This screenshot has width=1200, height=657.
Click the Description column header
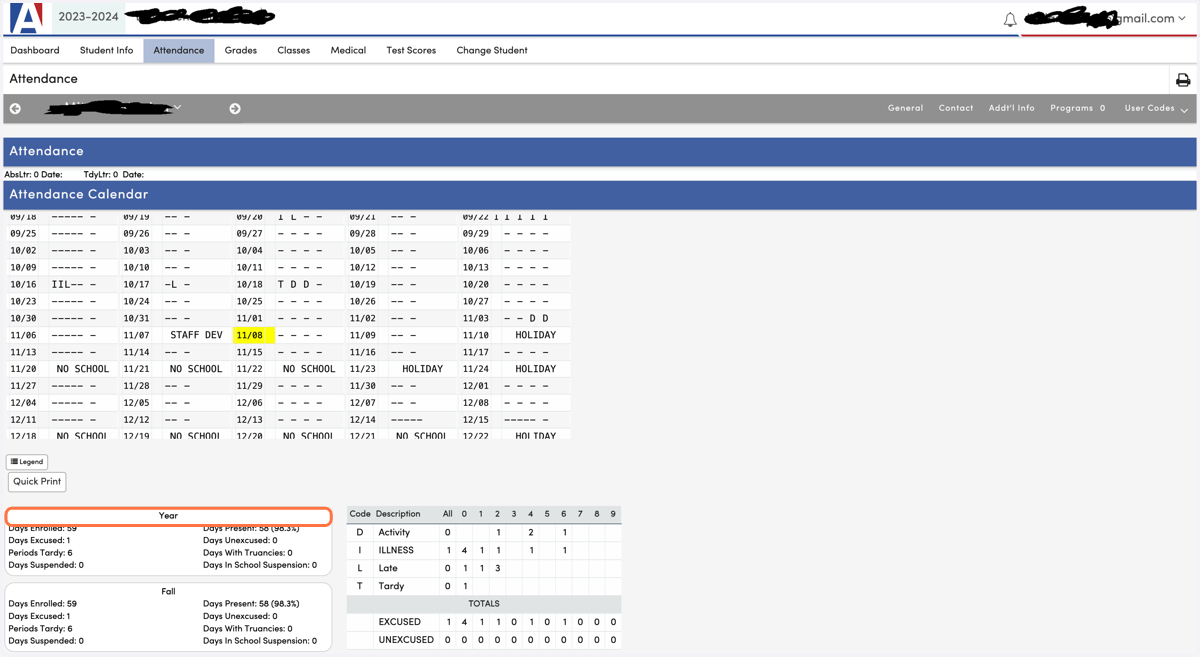point(398,514)
